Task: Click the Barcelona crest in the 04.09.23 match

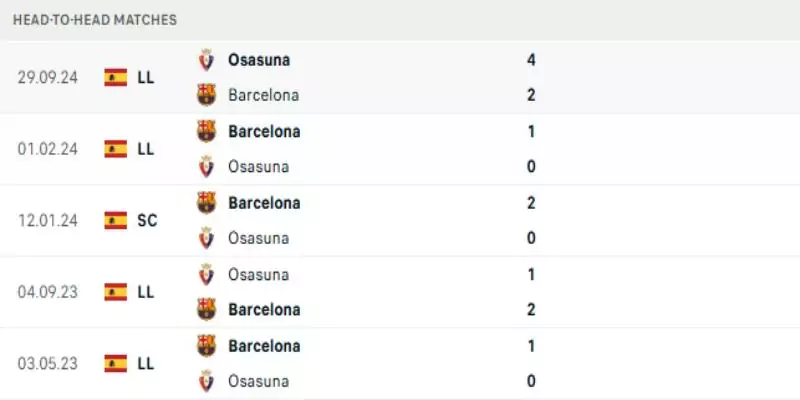Action: pyautogui.click(x=207, y=309)
